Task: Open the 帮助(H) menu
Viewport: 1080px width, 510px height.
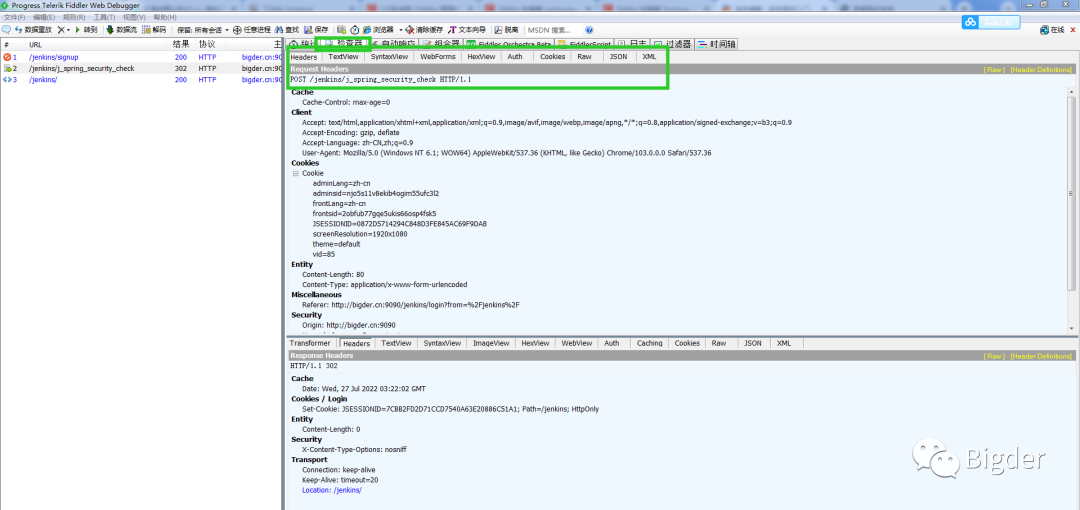Action: click(164, 17)
